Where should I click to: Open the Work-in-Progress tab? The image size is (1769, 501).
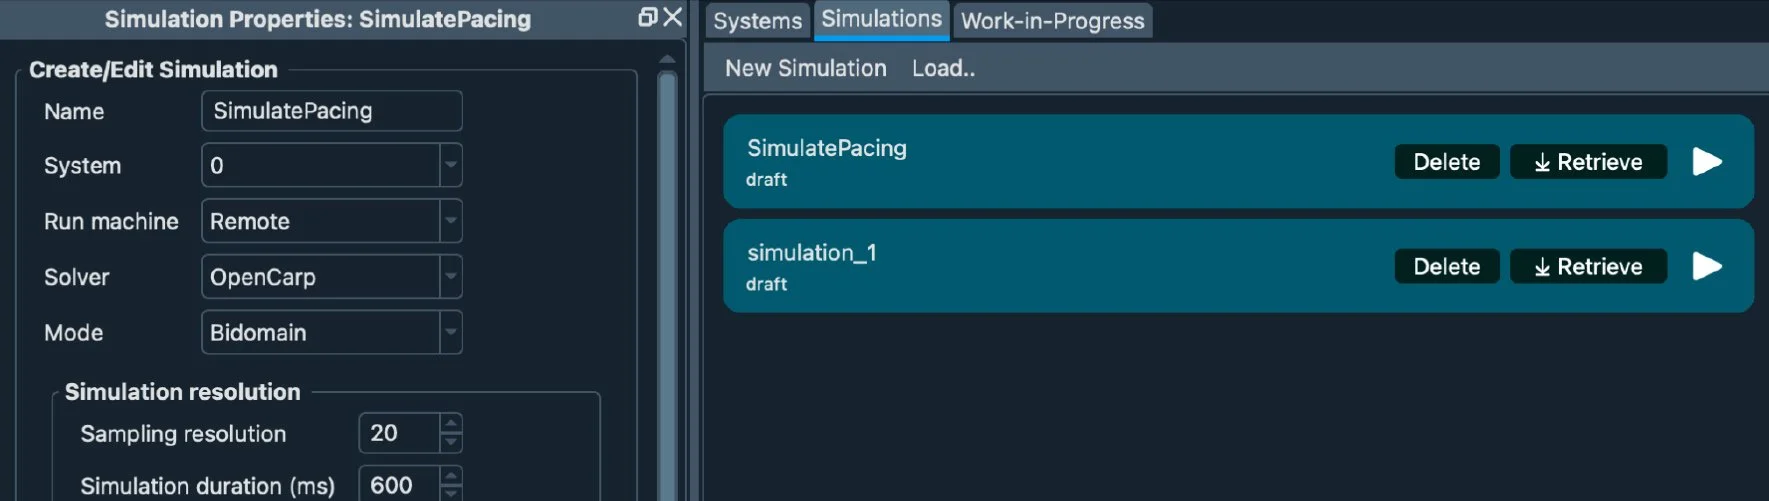point(1052,21)
